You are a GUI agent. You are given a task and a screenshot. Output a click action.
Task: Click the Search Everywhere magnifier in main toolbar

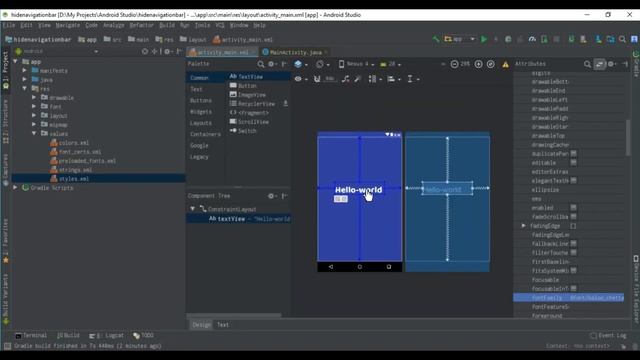pyautogui.click(x=622, y=39)
